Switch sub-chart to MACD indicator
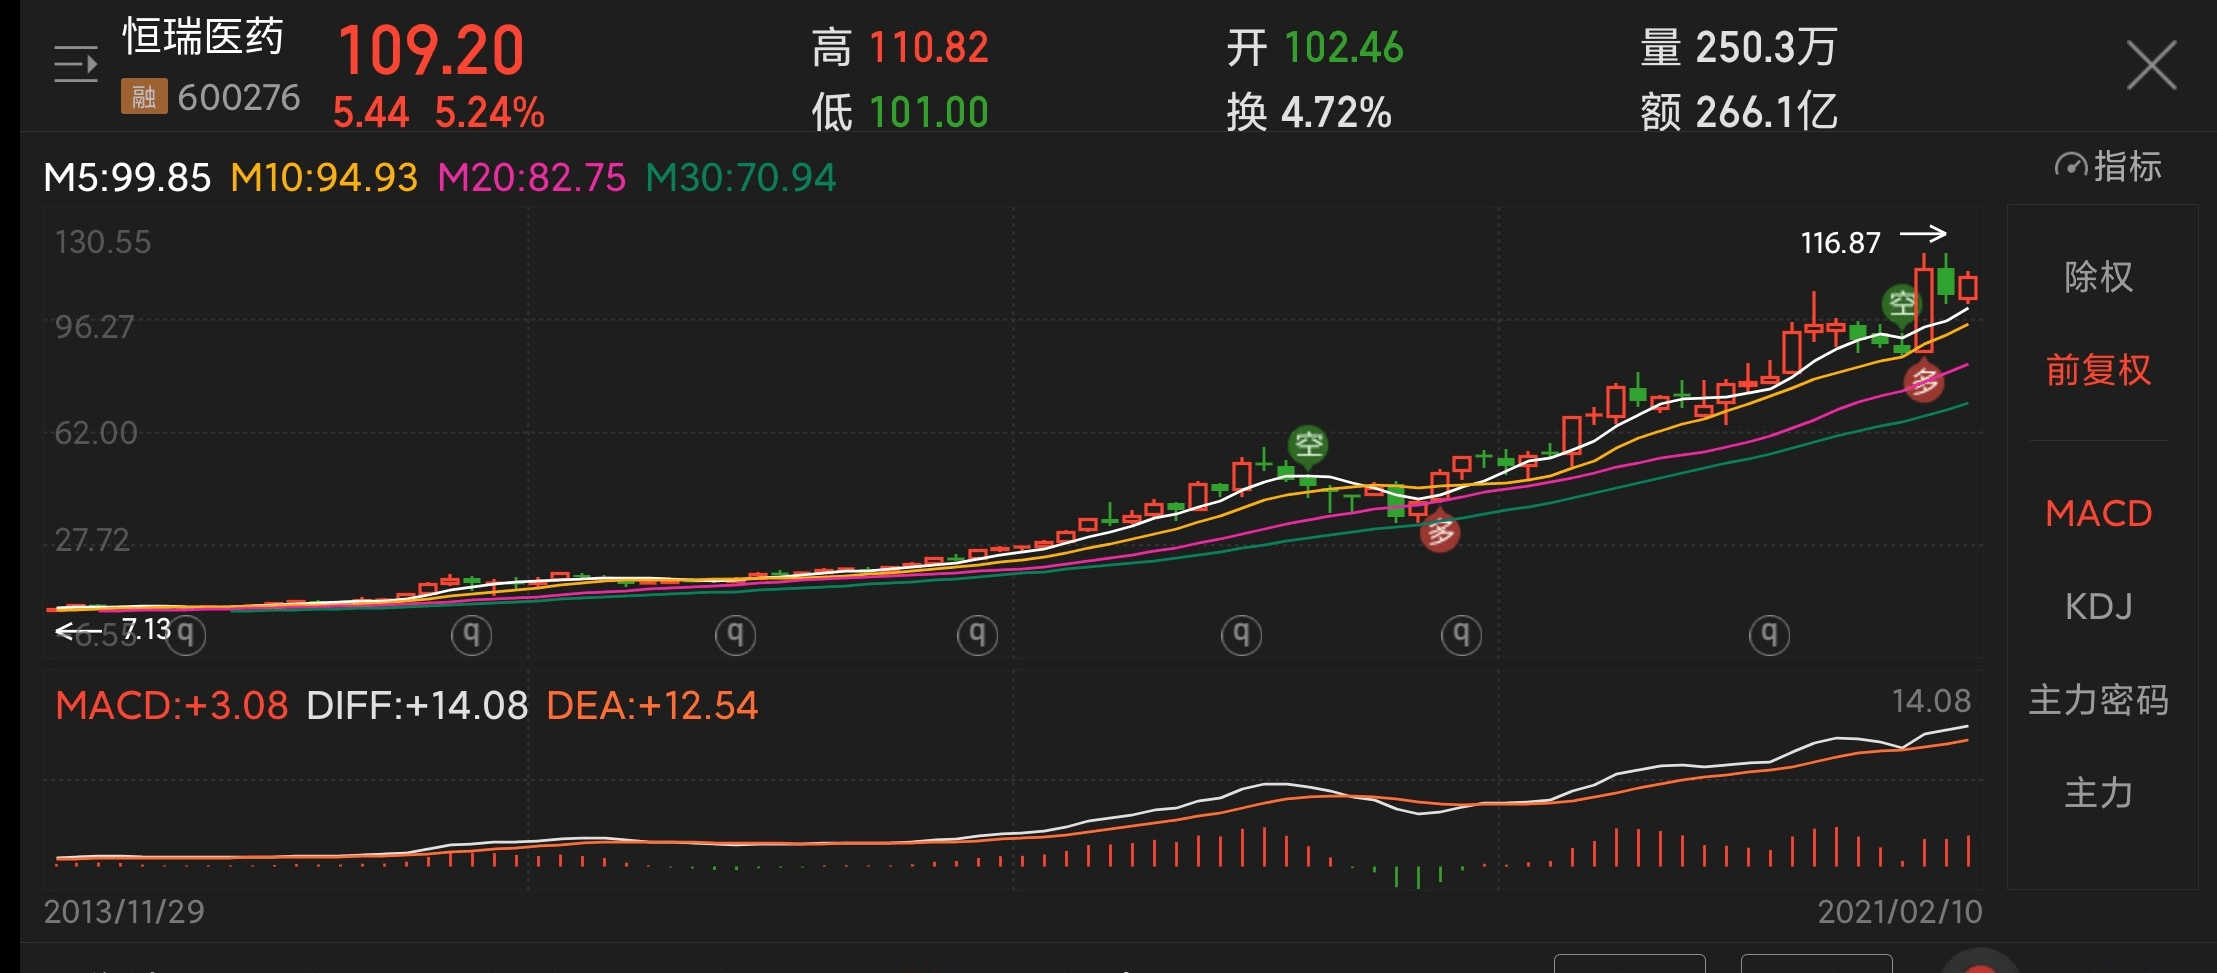The height and width of the screenshot is (973, 2217). pyautogui.click(x=2099, y=513)
